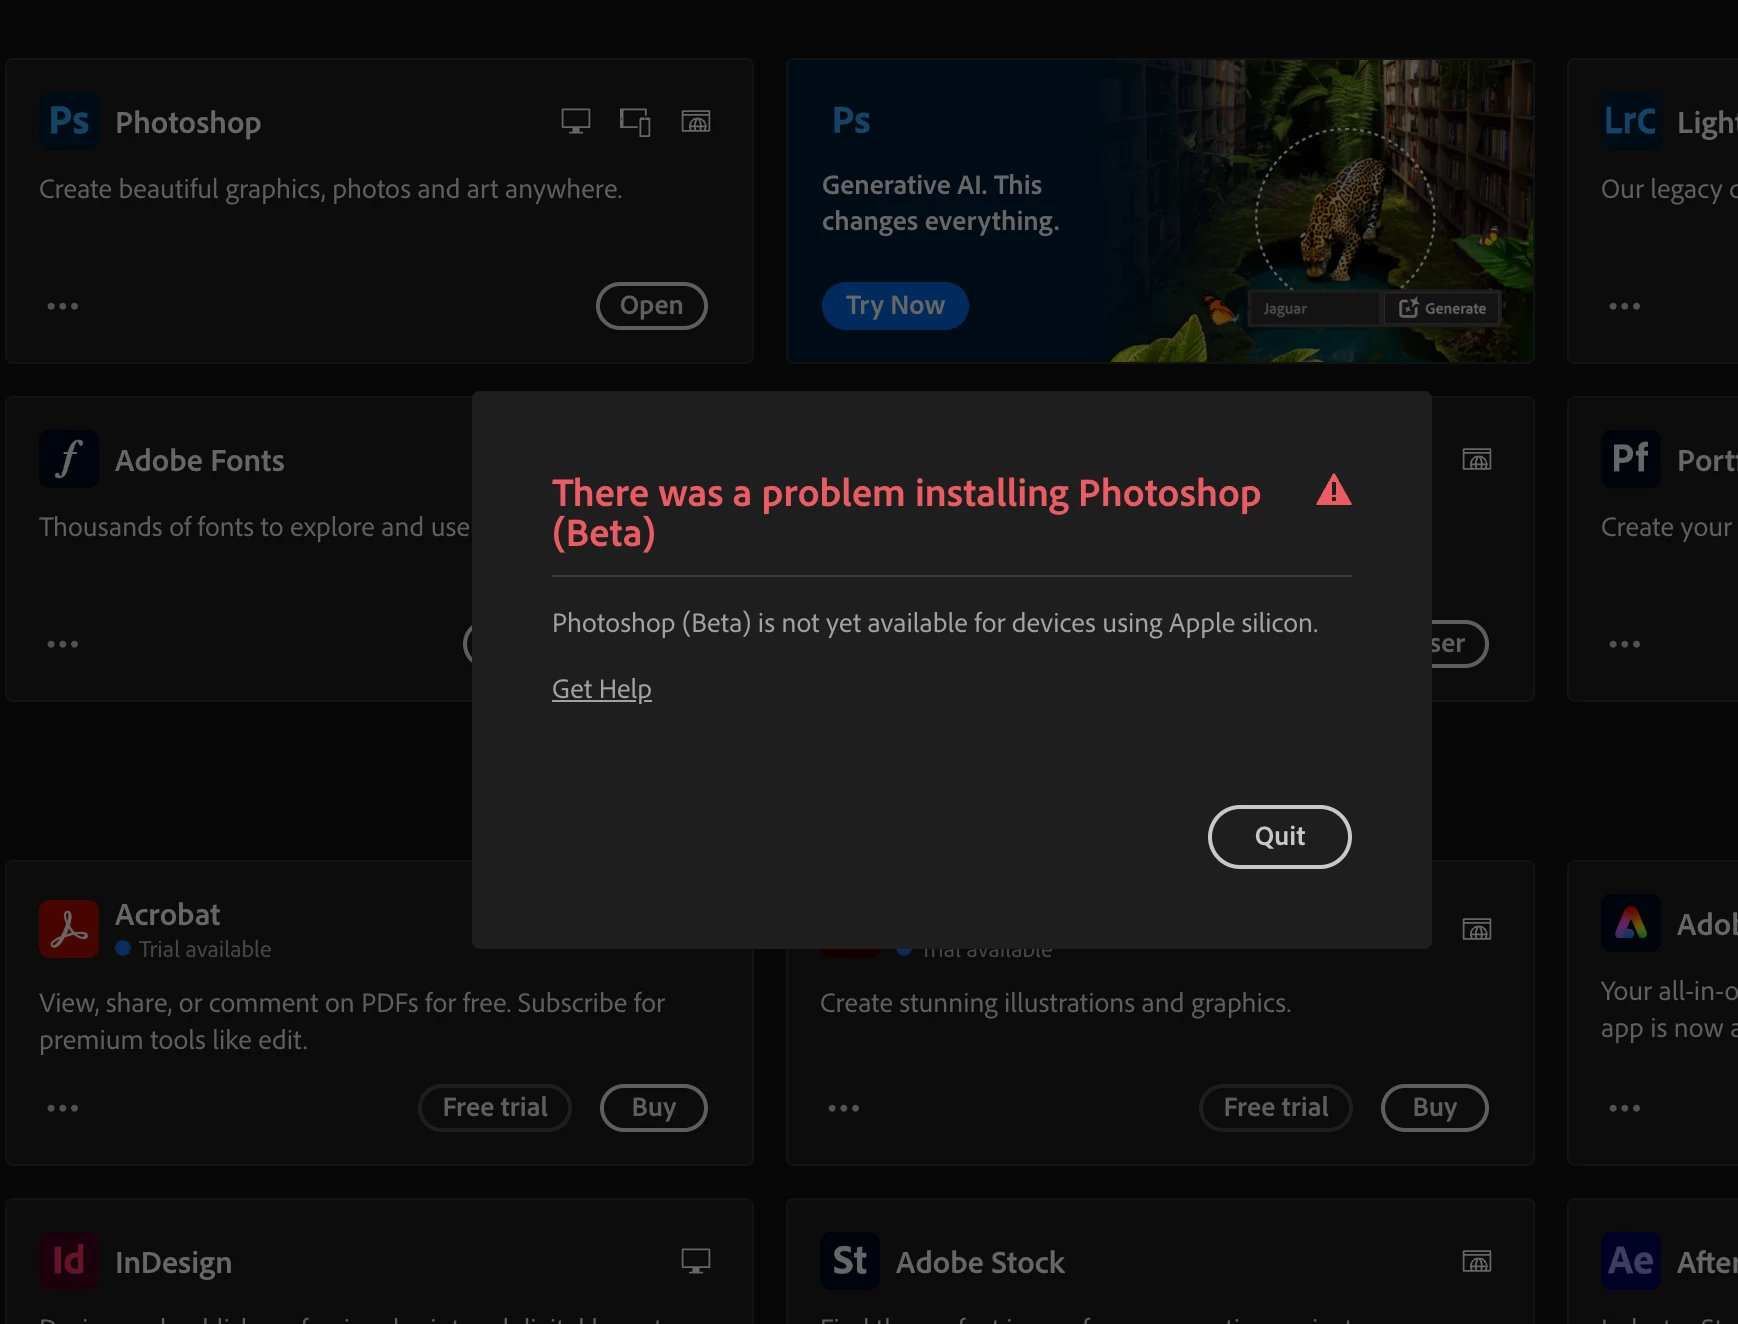Click the desktop icon on the InDesign card

(696, 1261)
